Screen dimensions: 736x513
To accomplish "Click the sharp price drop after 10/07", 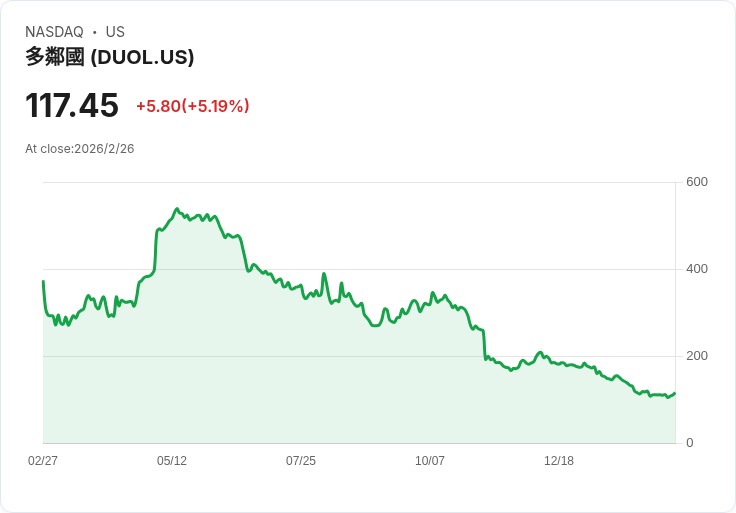I will pyautogui.click(x=484, y=345).
